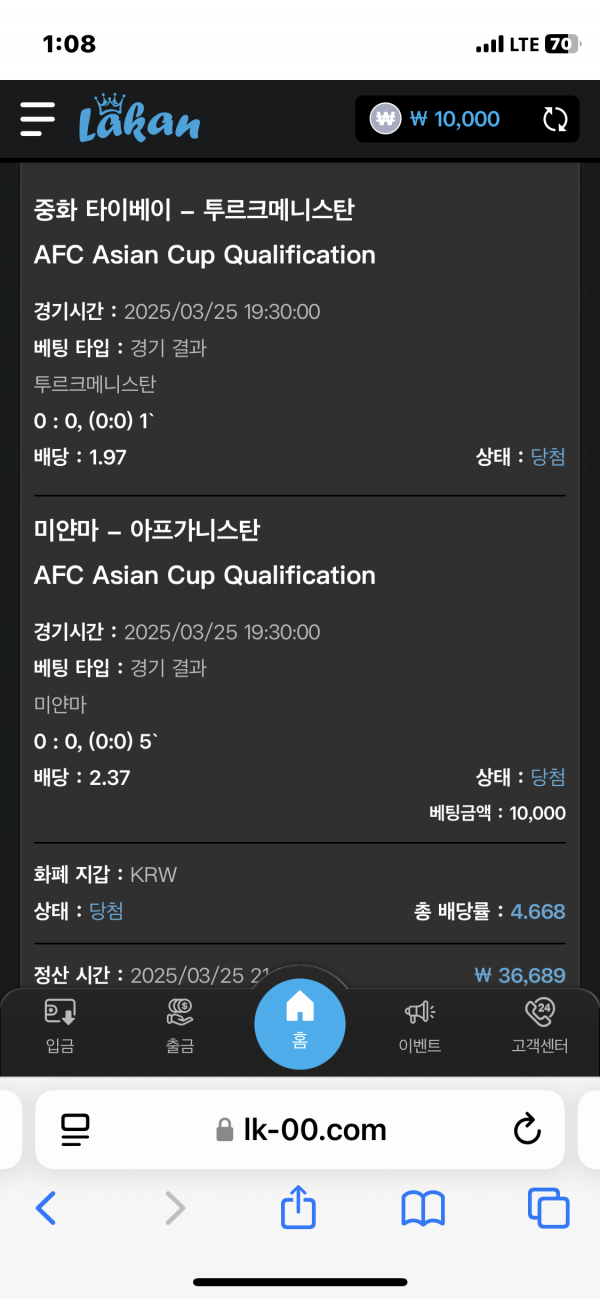Go to 홈 home button
Image resolution: width=600 pixels, height=1299 pixels.
[x=300, y=1020]
